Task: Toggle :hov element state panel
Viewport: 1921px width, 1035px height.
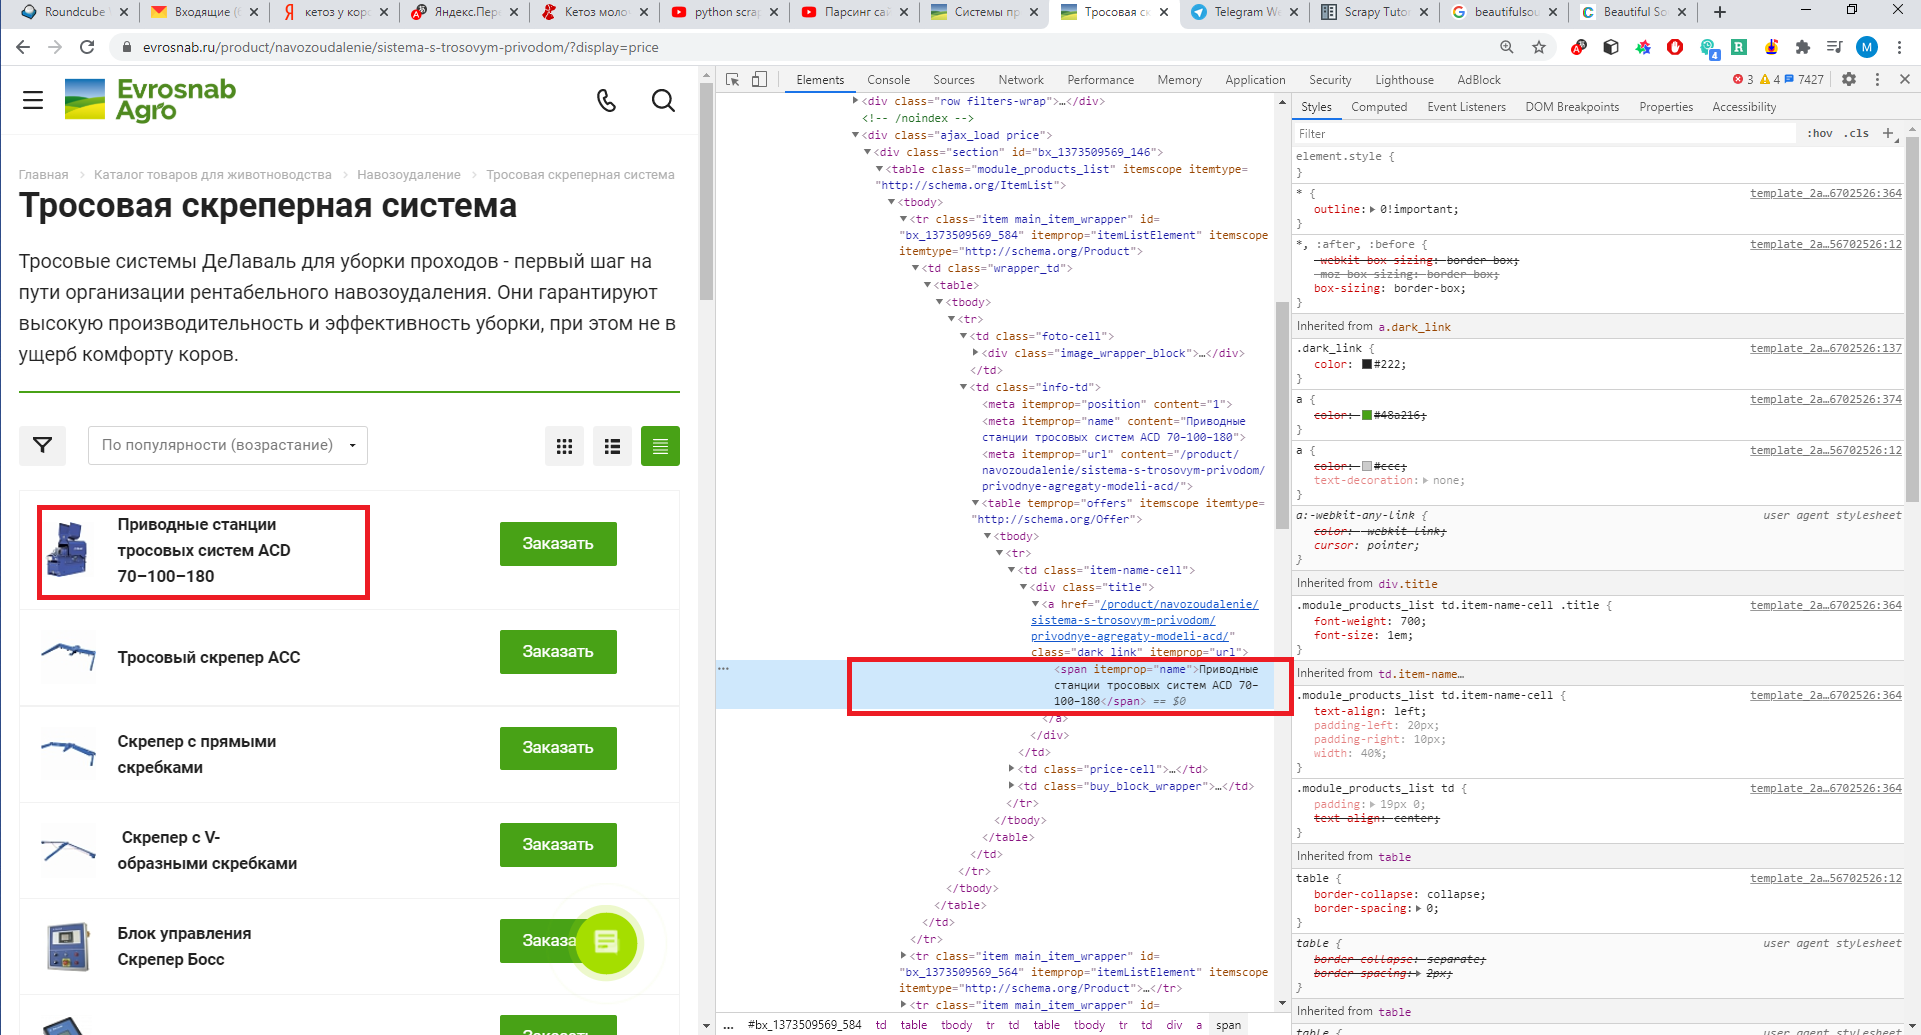Action: [1820, 133]
